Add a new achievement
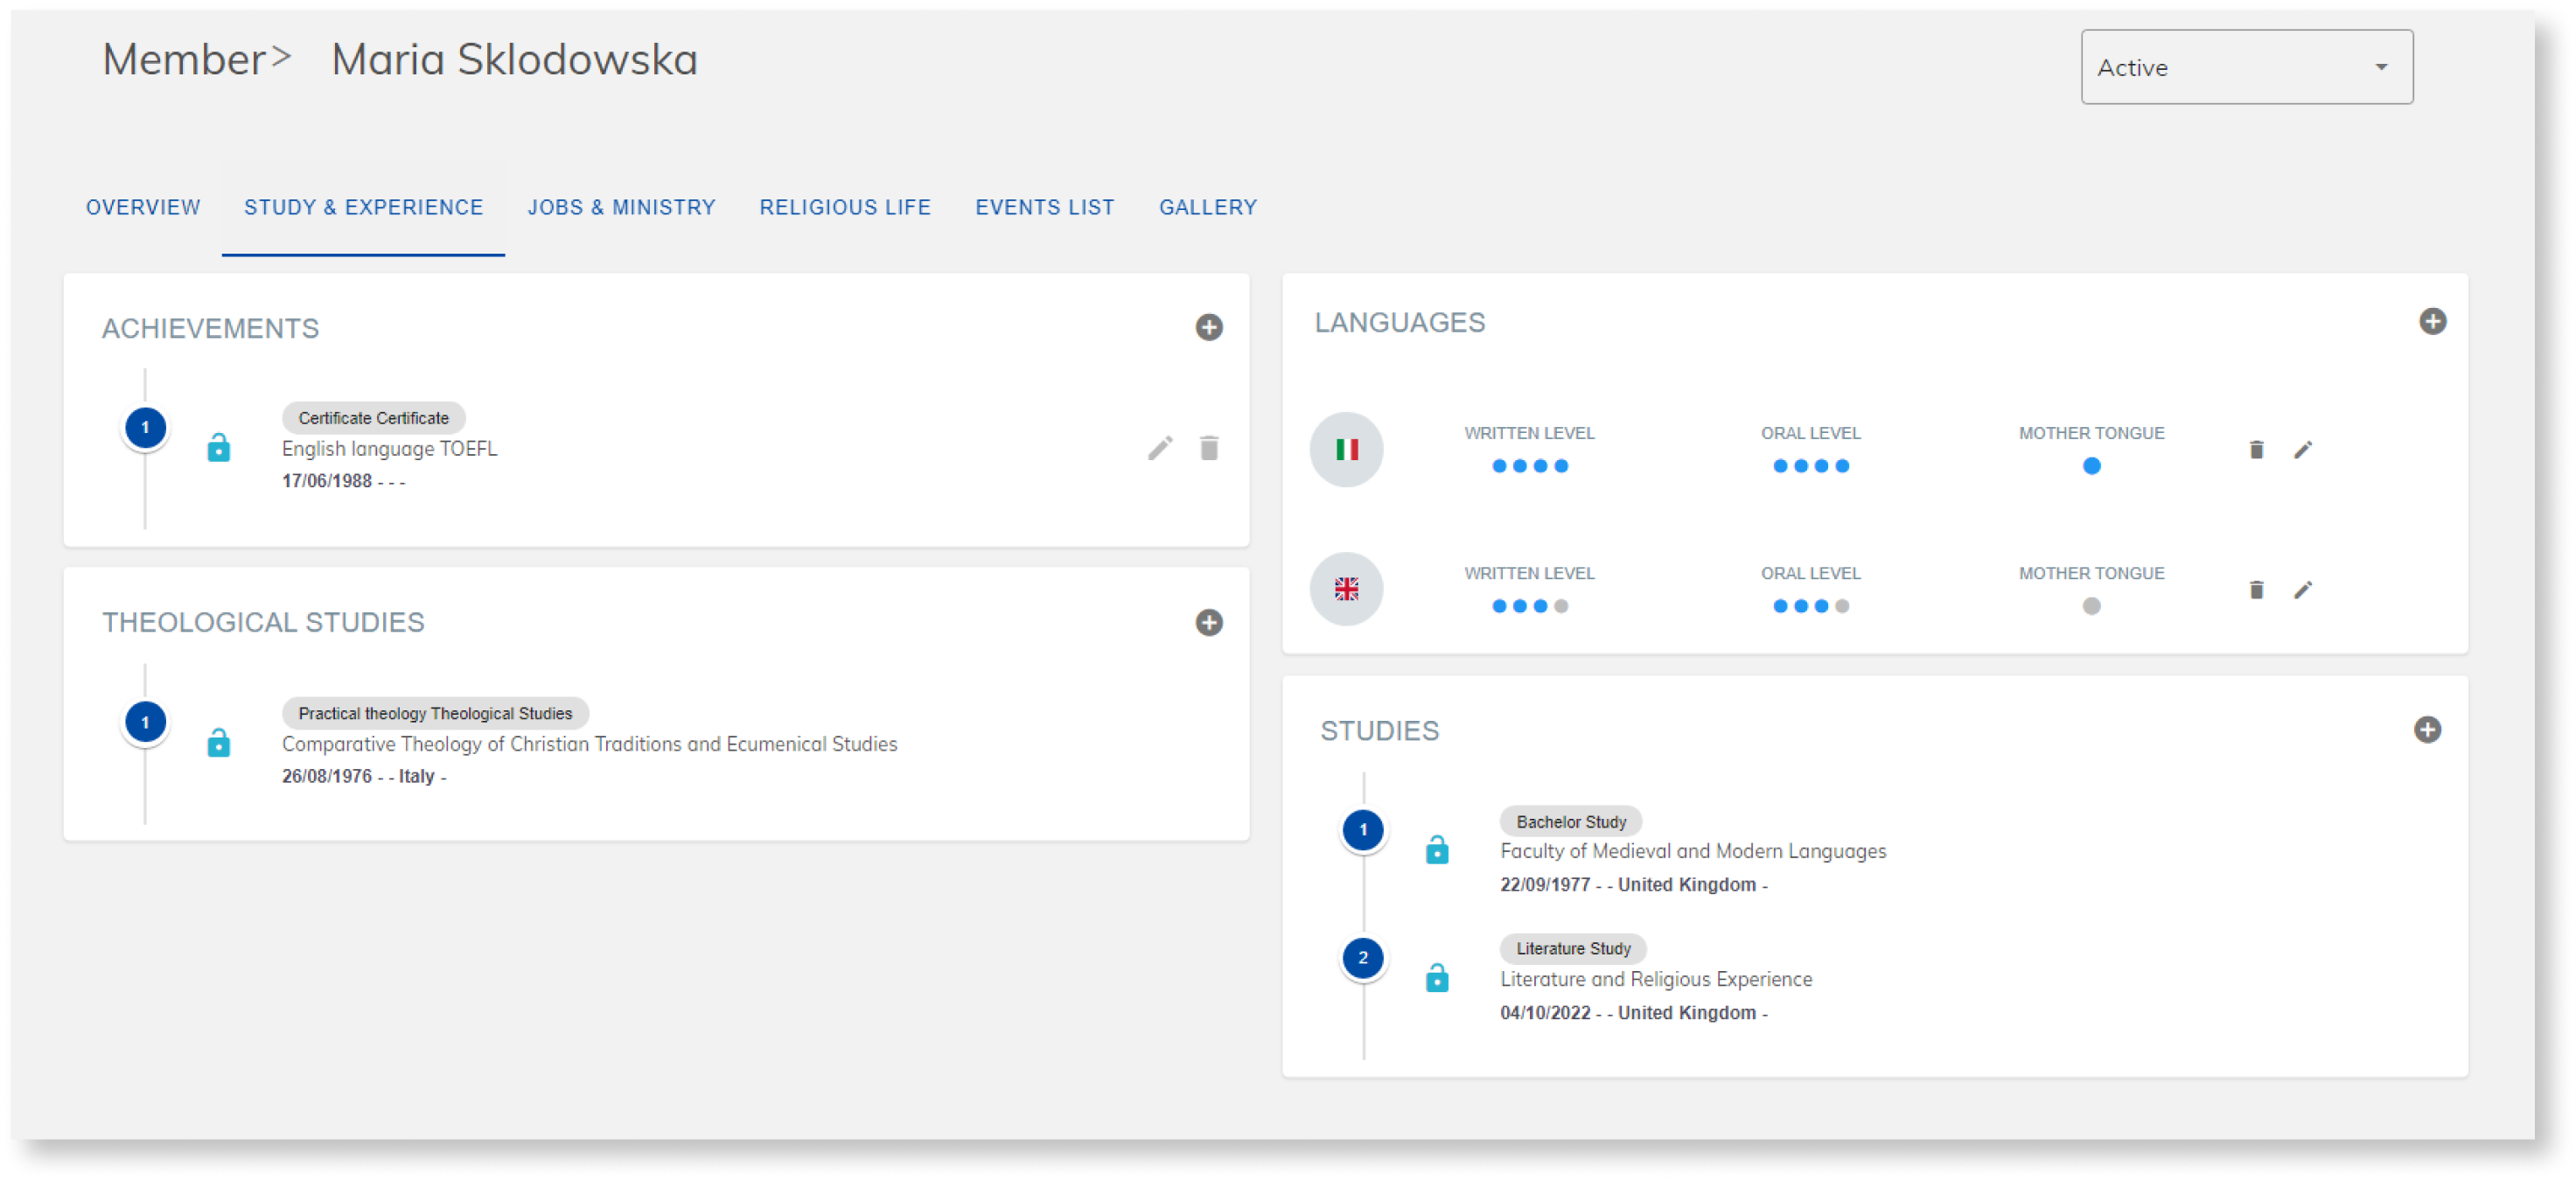This screenshot has height=1181, width=2576. pos(1209,327)
